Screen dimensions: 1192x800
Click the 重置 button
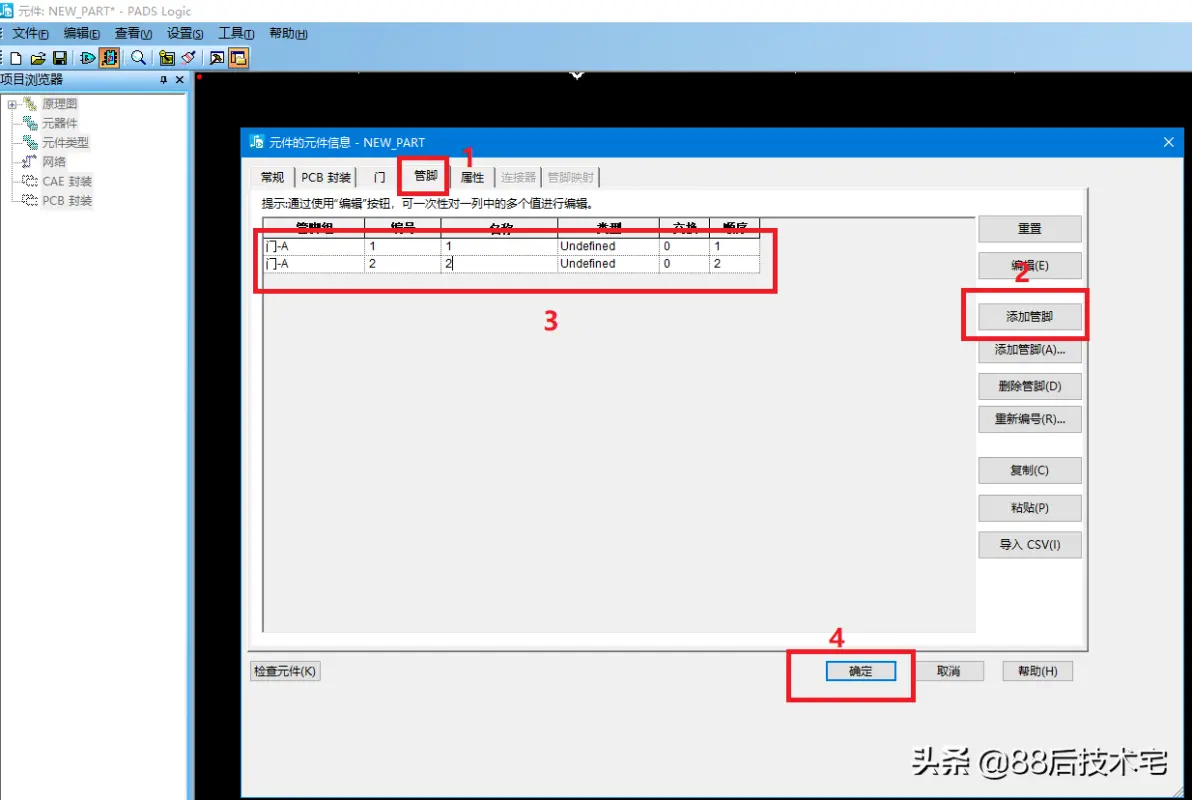point(1029,228)
